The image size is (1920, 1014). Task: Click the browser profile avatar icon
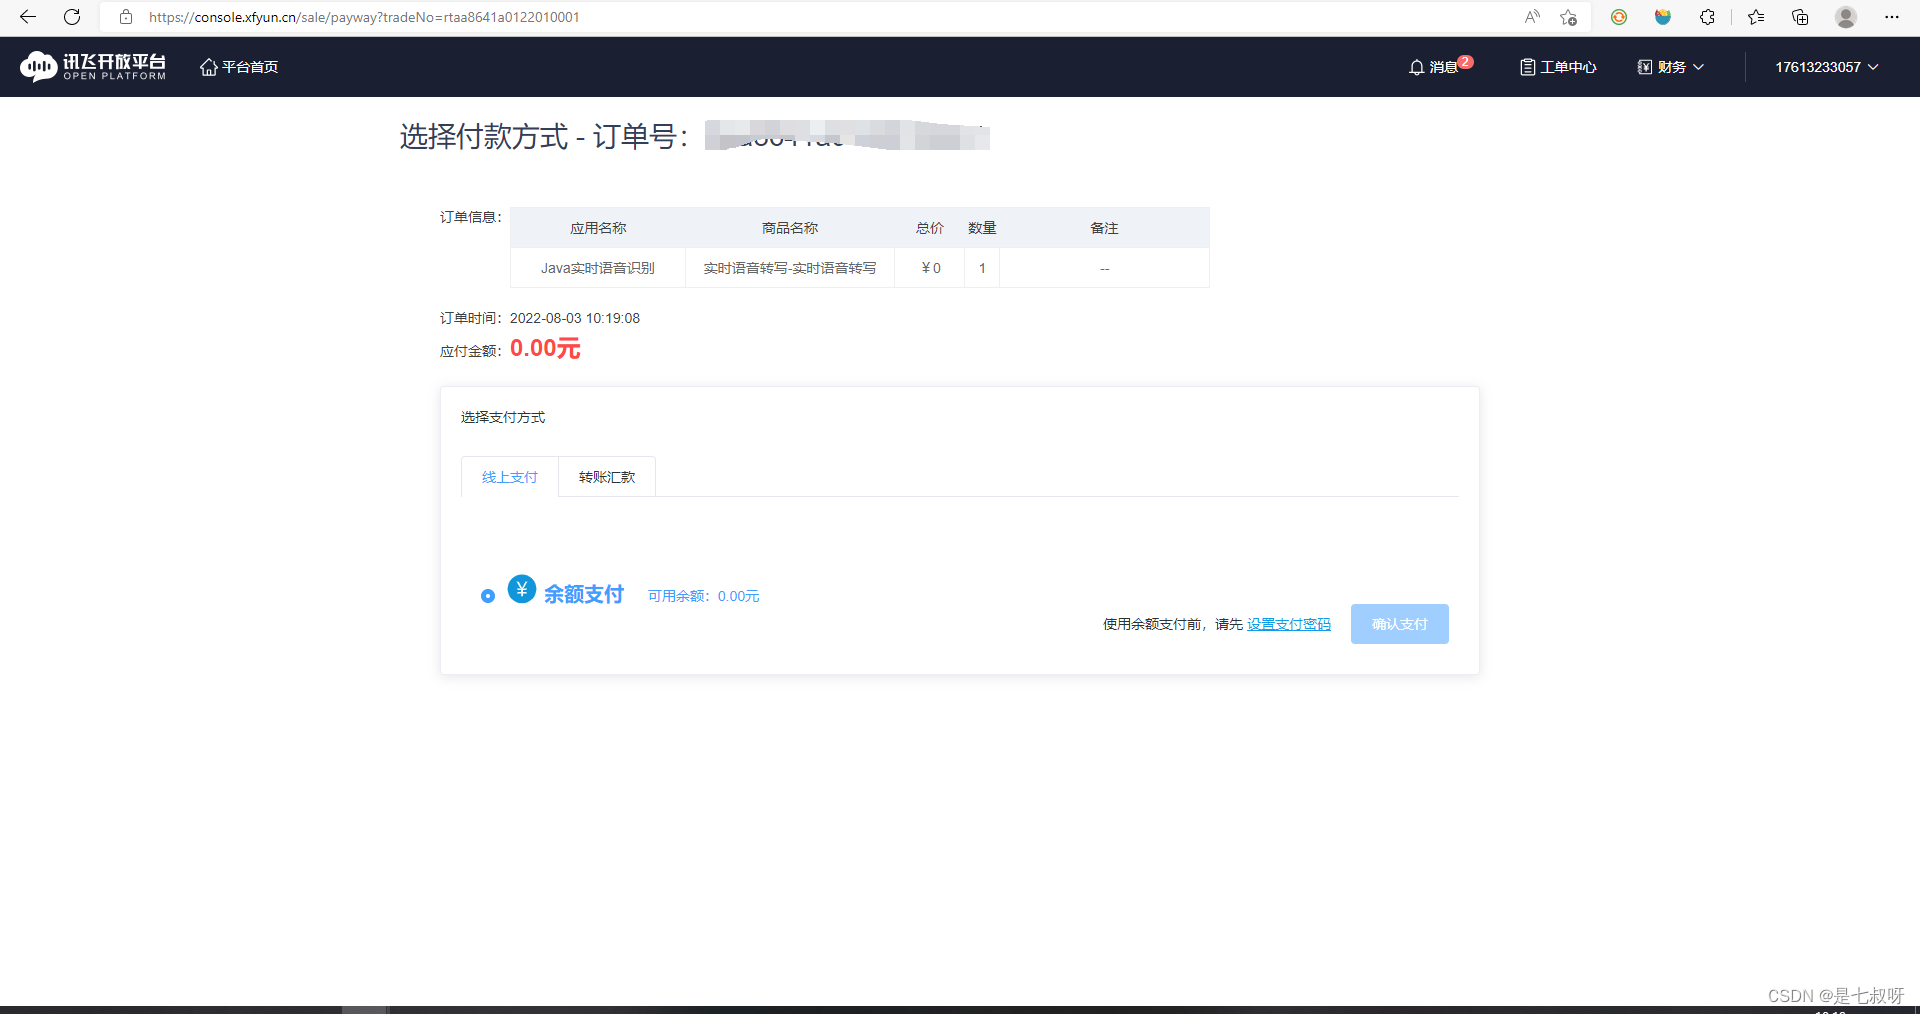(1846, 17)
